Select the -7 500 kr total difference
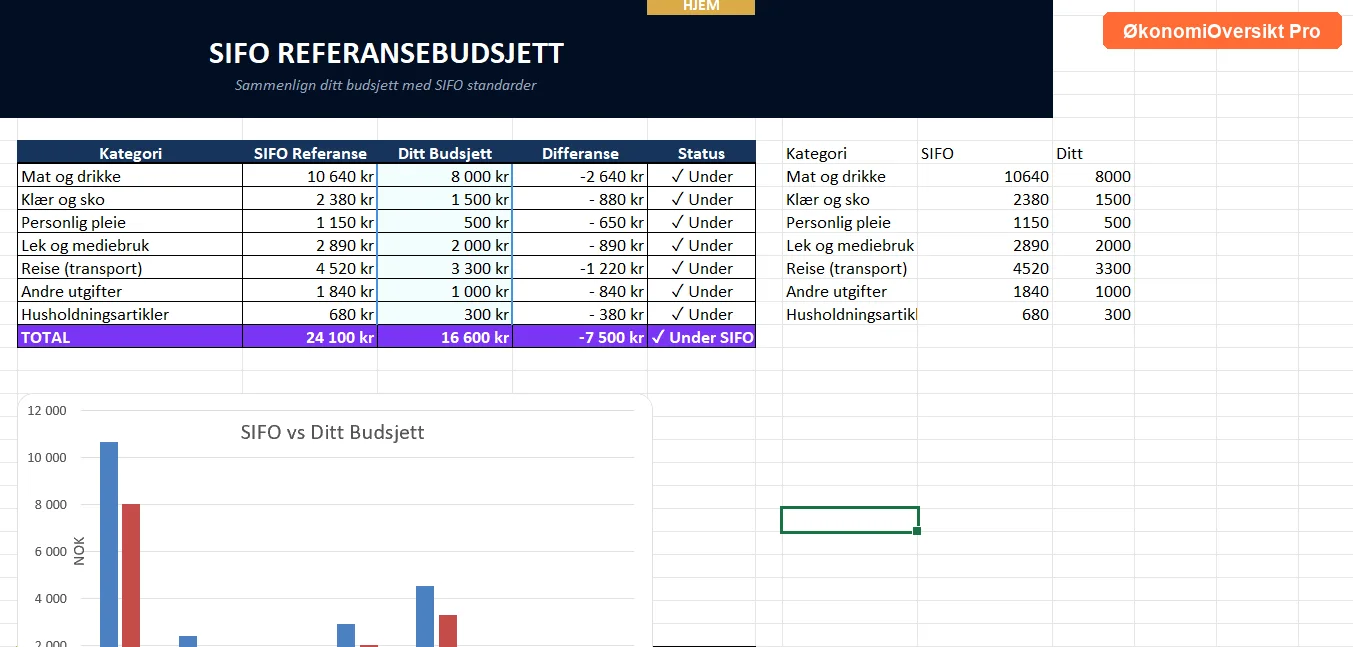This screenshot has width=1353, height=647. tap(580, 337)
